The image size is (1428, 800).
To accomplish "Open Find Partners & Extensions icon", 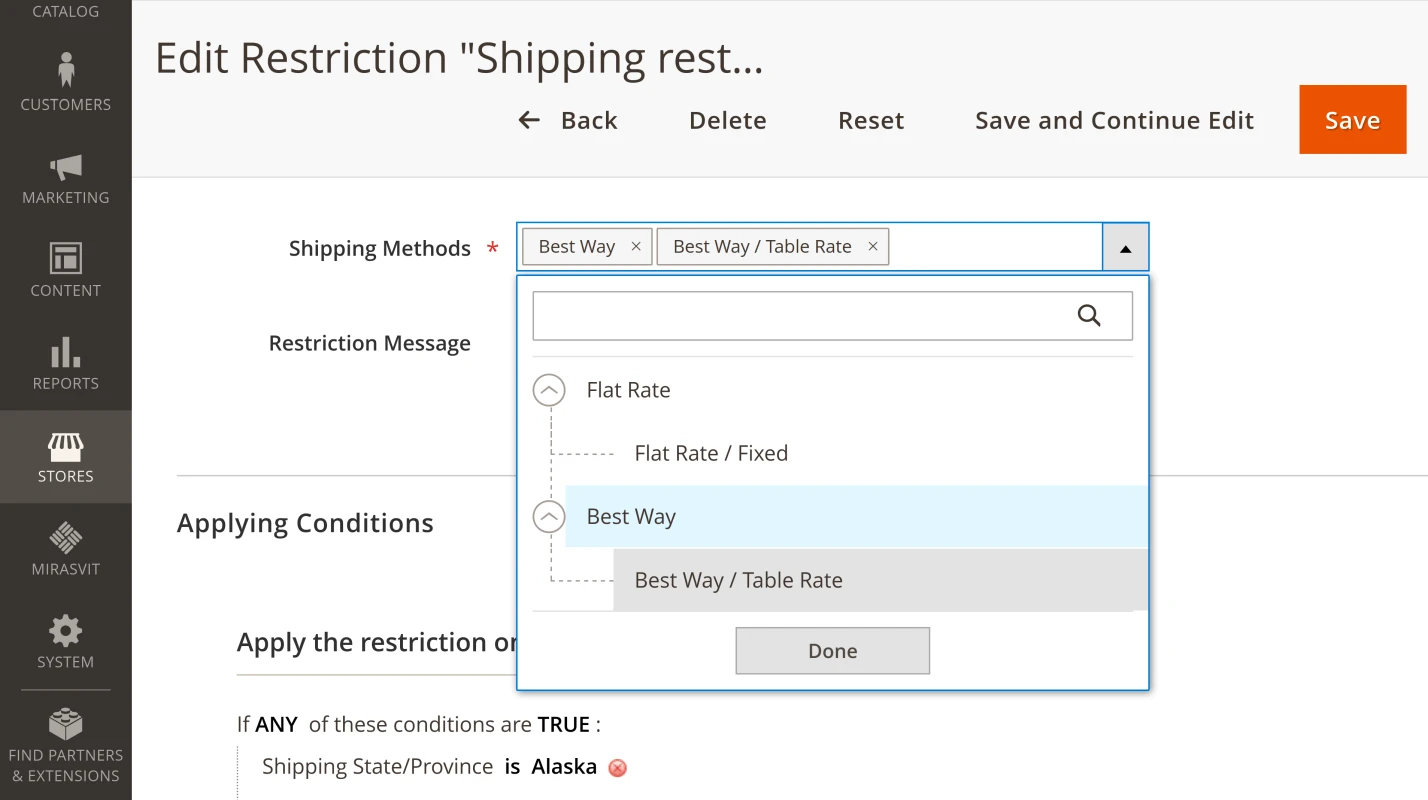I will click(x=65, y=722).
